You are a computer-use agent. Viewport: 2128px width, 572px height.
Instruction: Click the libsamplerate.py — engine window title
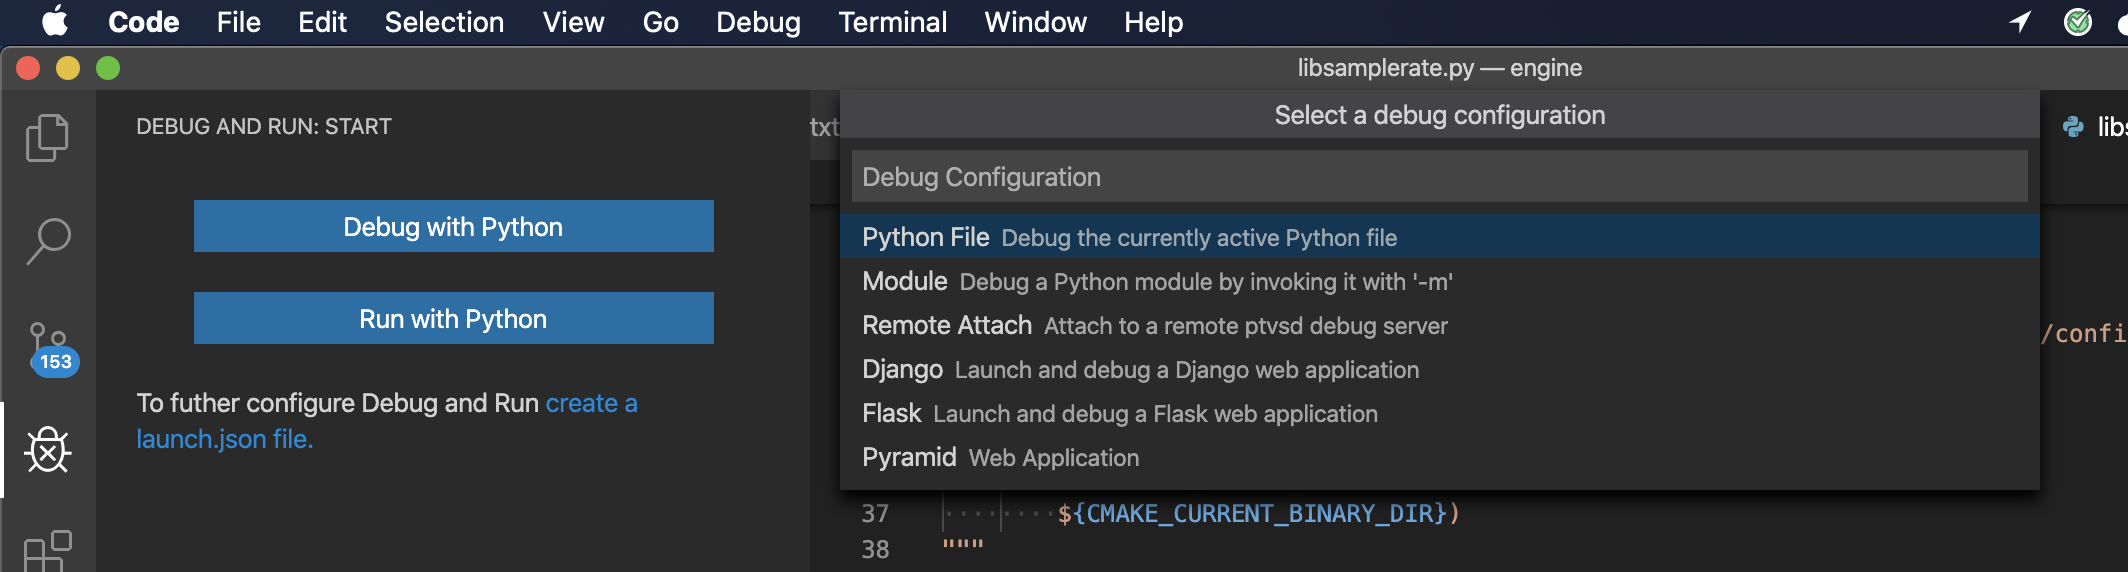pyautogui.click(x=1439, y=68)
